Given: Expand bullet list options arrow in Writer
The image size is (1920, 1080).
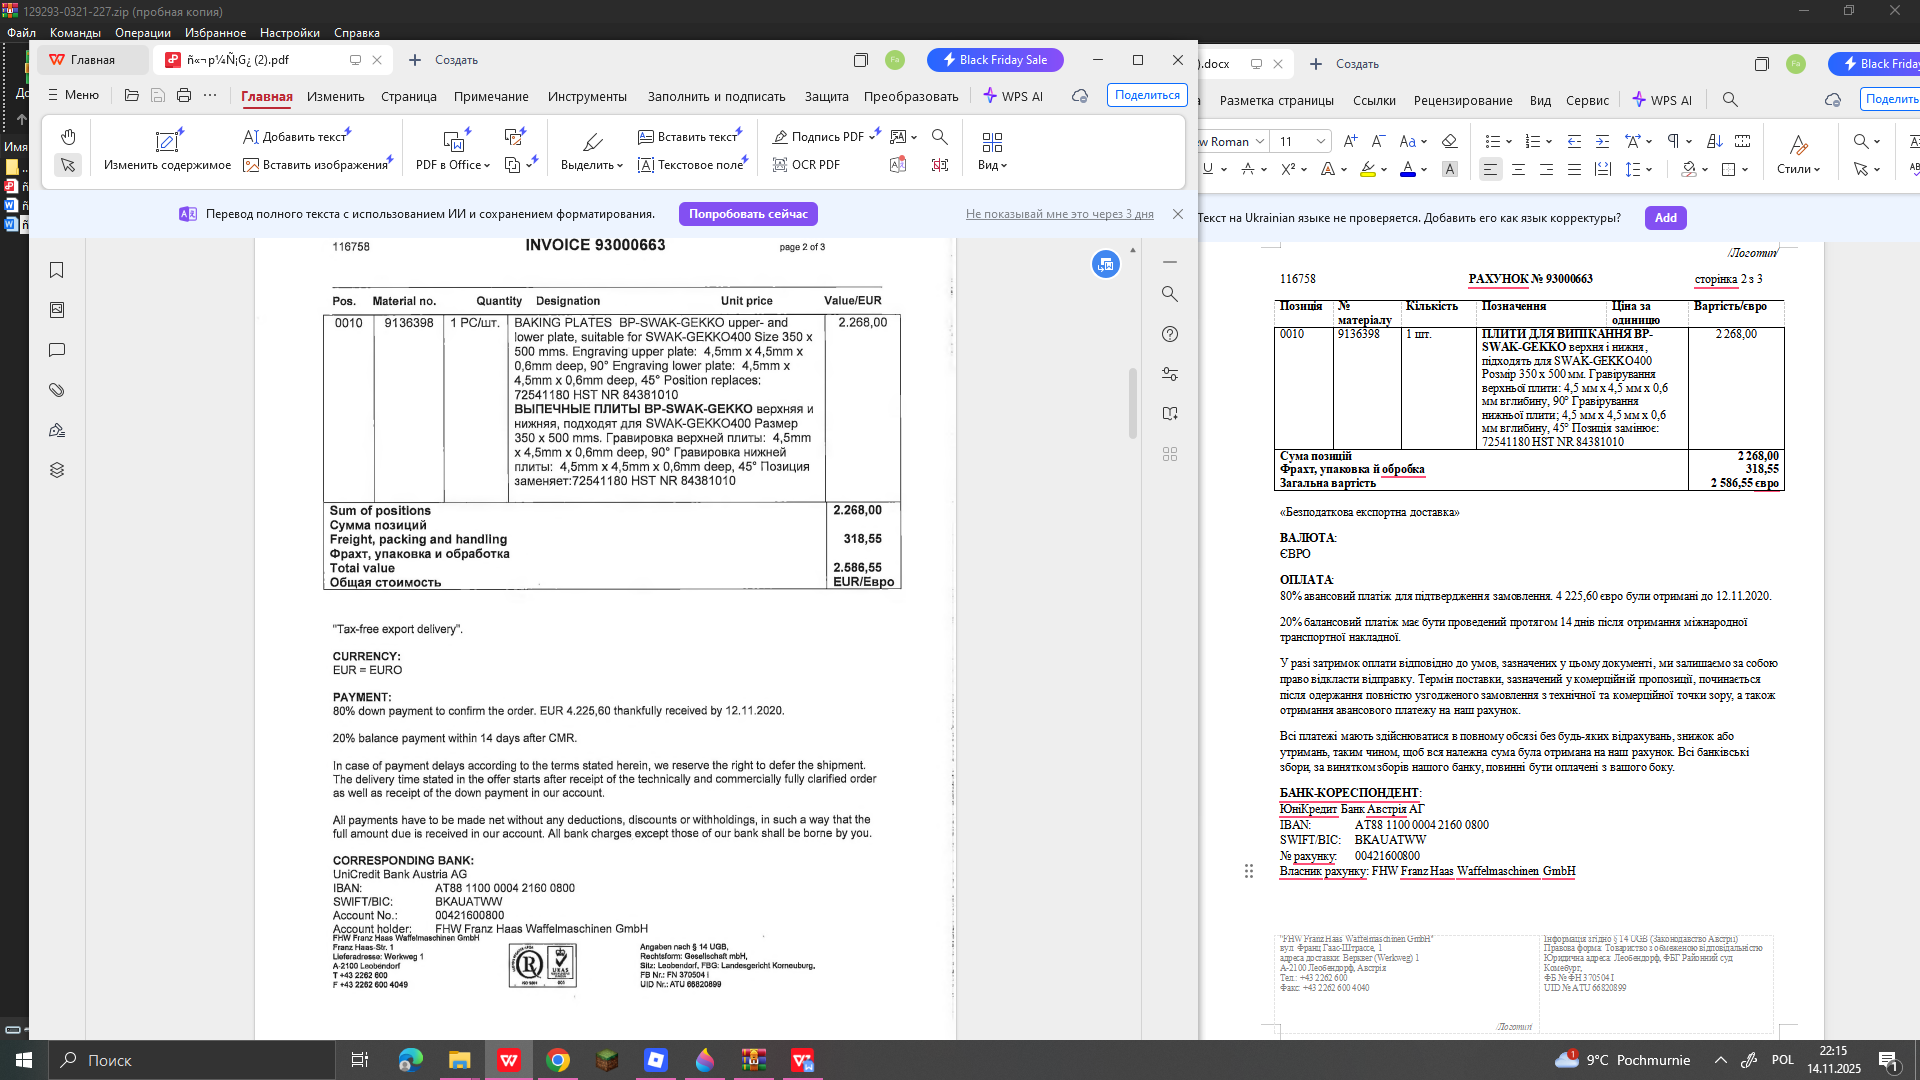Looking at the screenshot, I should 1509,141.
